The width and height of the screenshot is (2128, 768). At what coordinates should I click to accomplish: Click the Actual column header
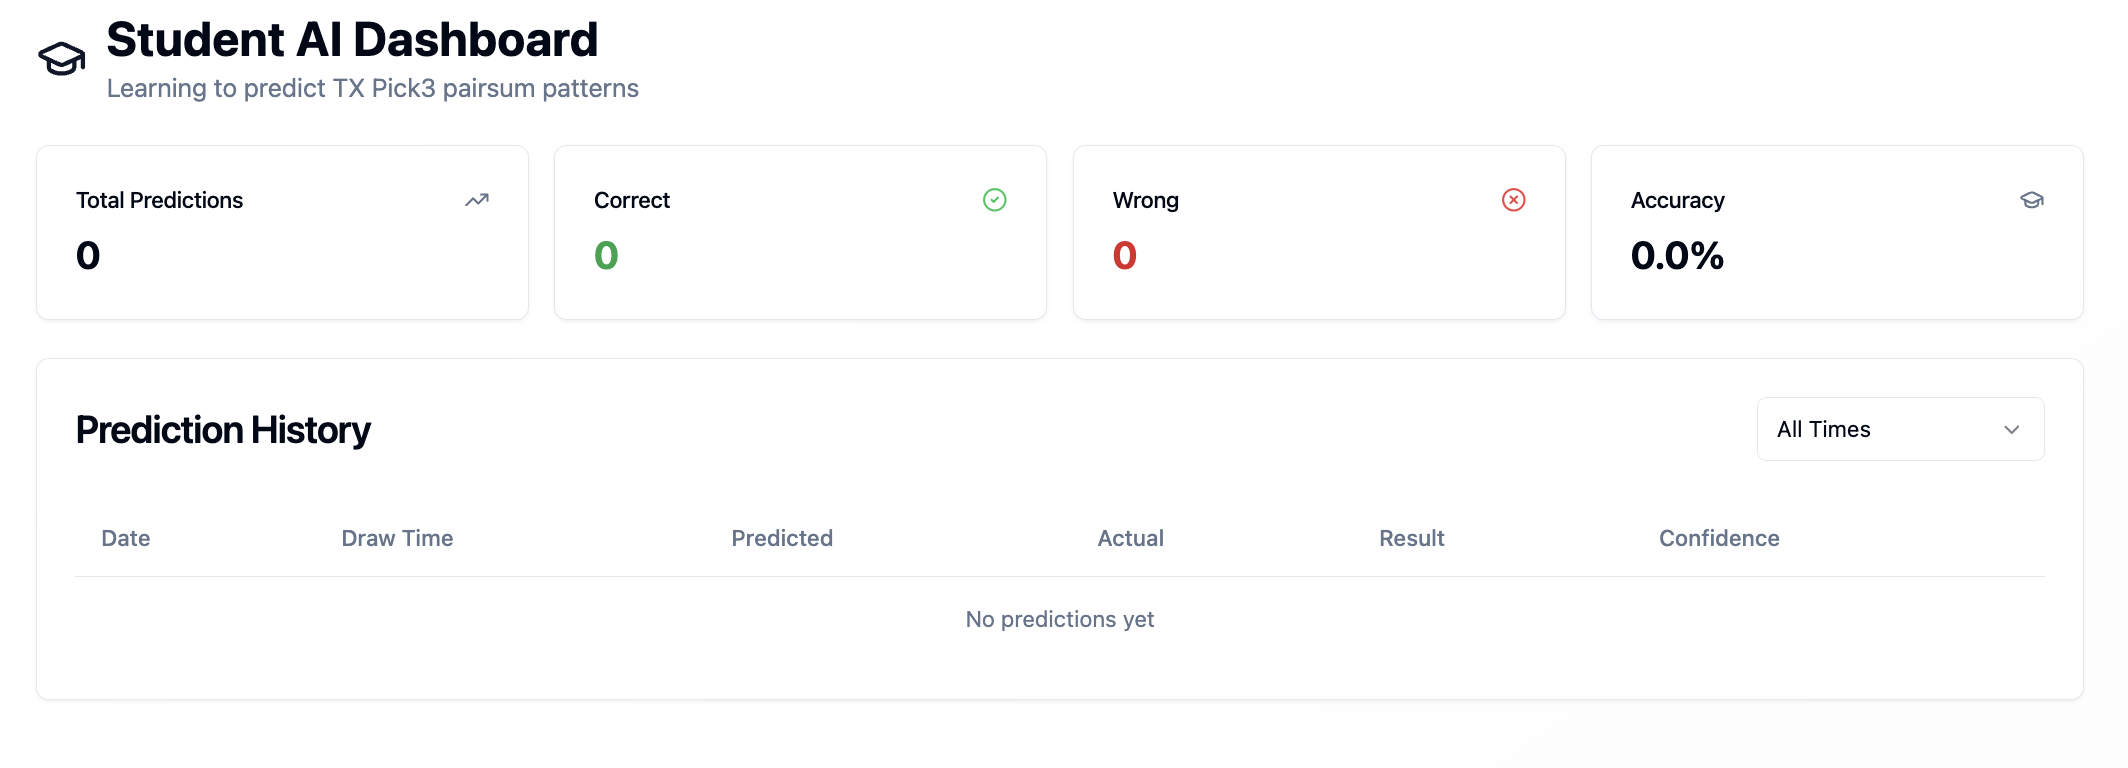pos(1130,538)
